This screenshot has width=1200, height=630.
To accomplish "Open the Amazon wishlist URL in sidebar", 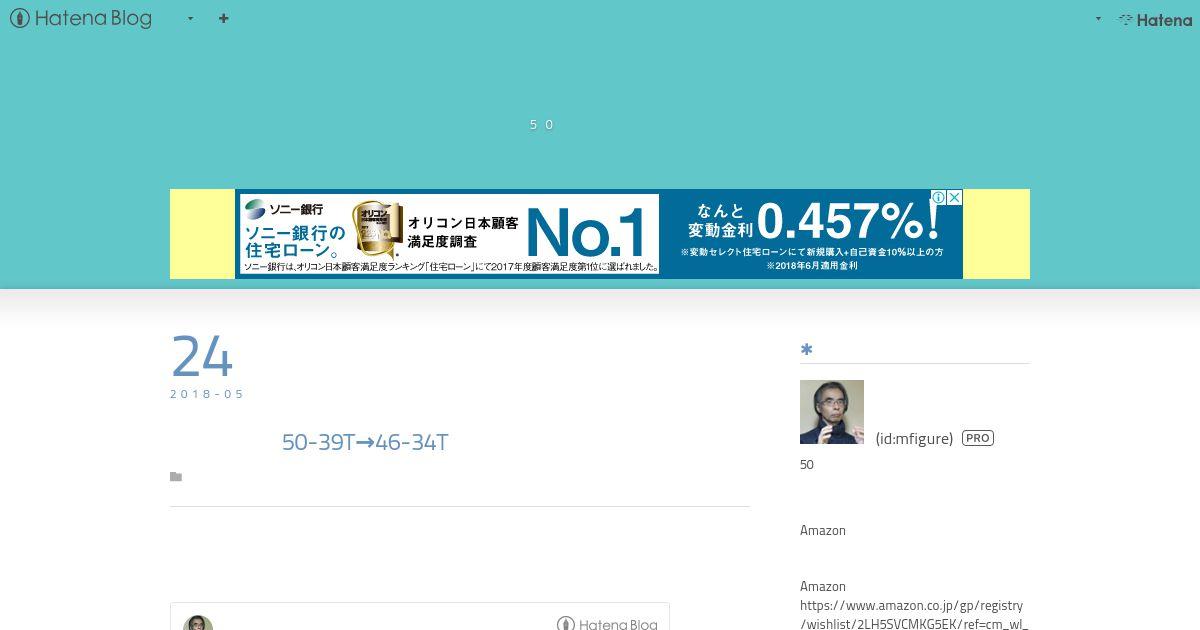I will pos(914,615).
